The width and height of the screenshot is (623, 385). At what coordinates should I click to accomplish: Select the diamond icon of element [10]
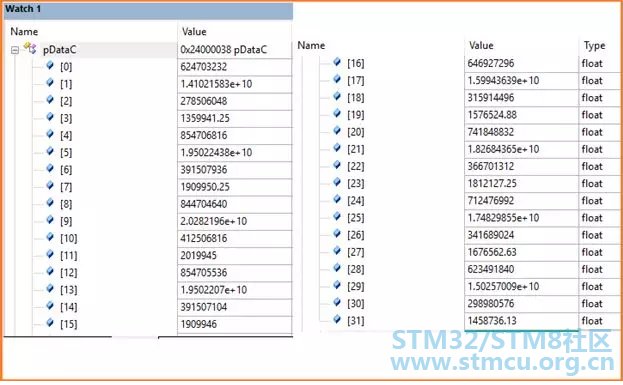50,237
